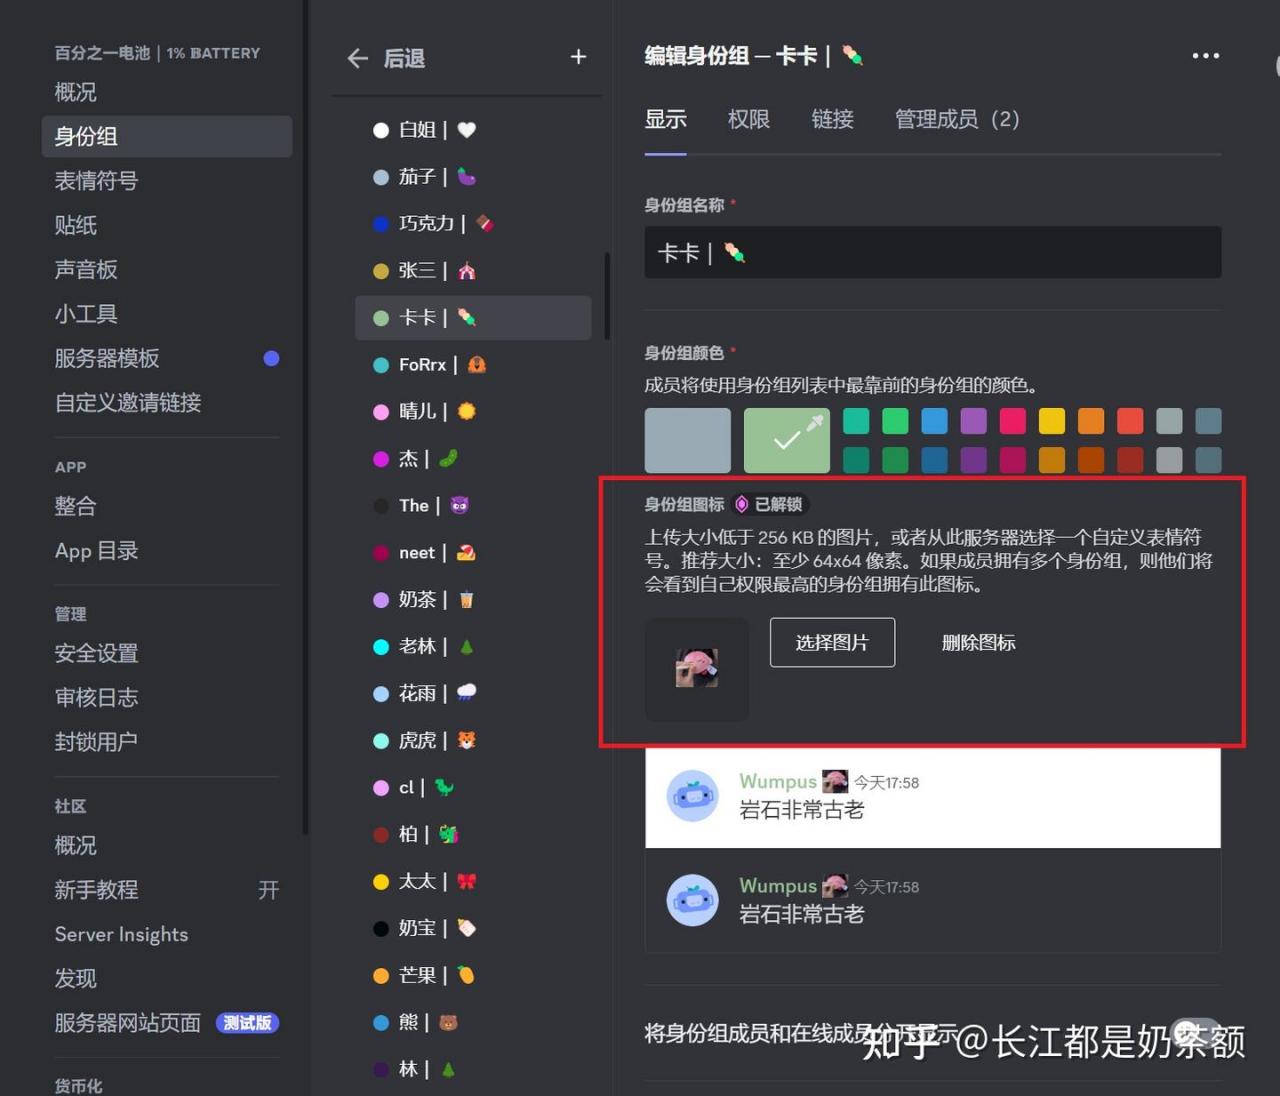Click the role list scrollbar
The image size is (1280, 1096).
(x=607, y=296)
